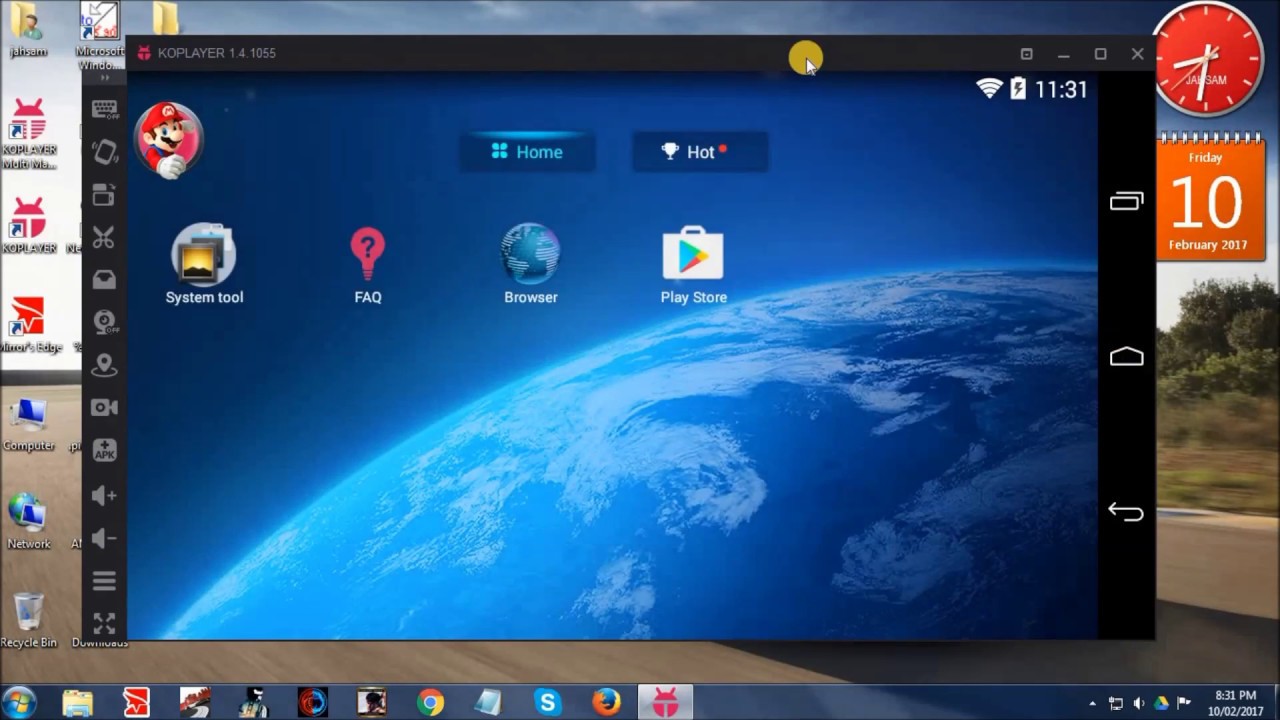Click the video recorder camera icon
1280x720 pixels.
104,408
